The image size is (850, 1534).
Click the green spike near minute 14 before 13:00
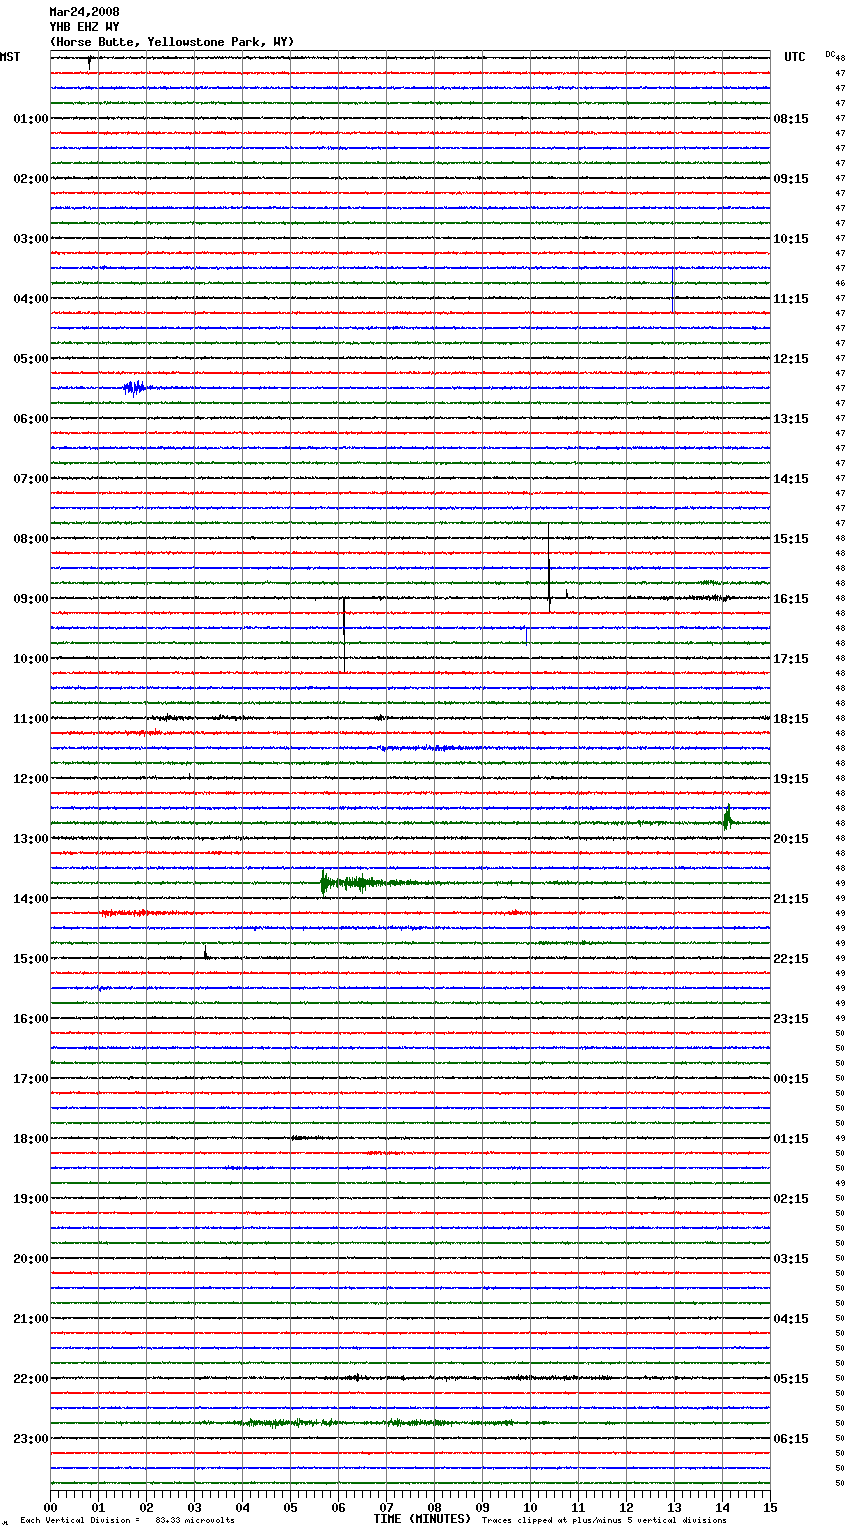(x=728, y=818)
